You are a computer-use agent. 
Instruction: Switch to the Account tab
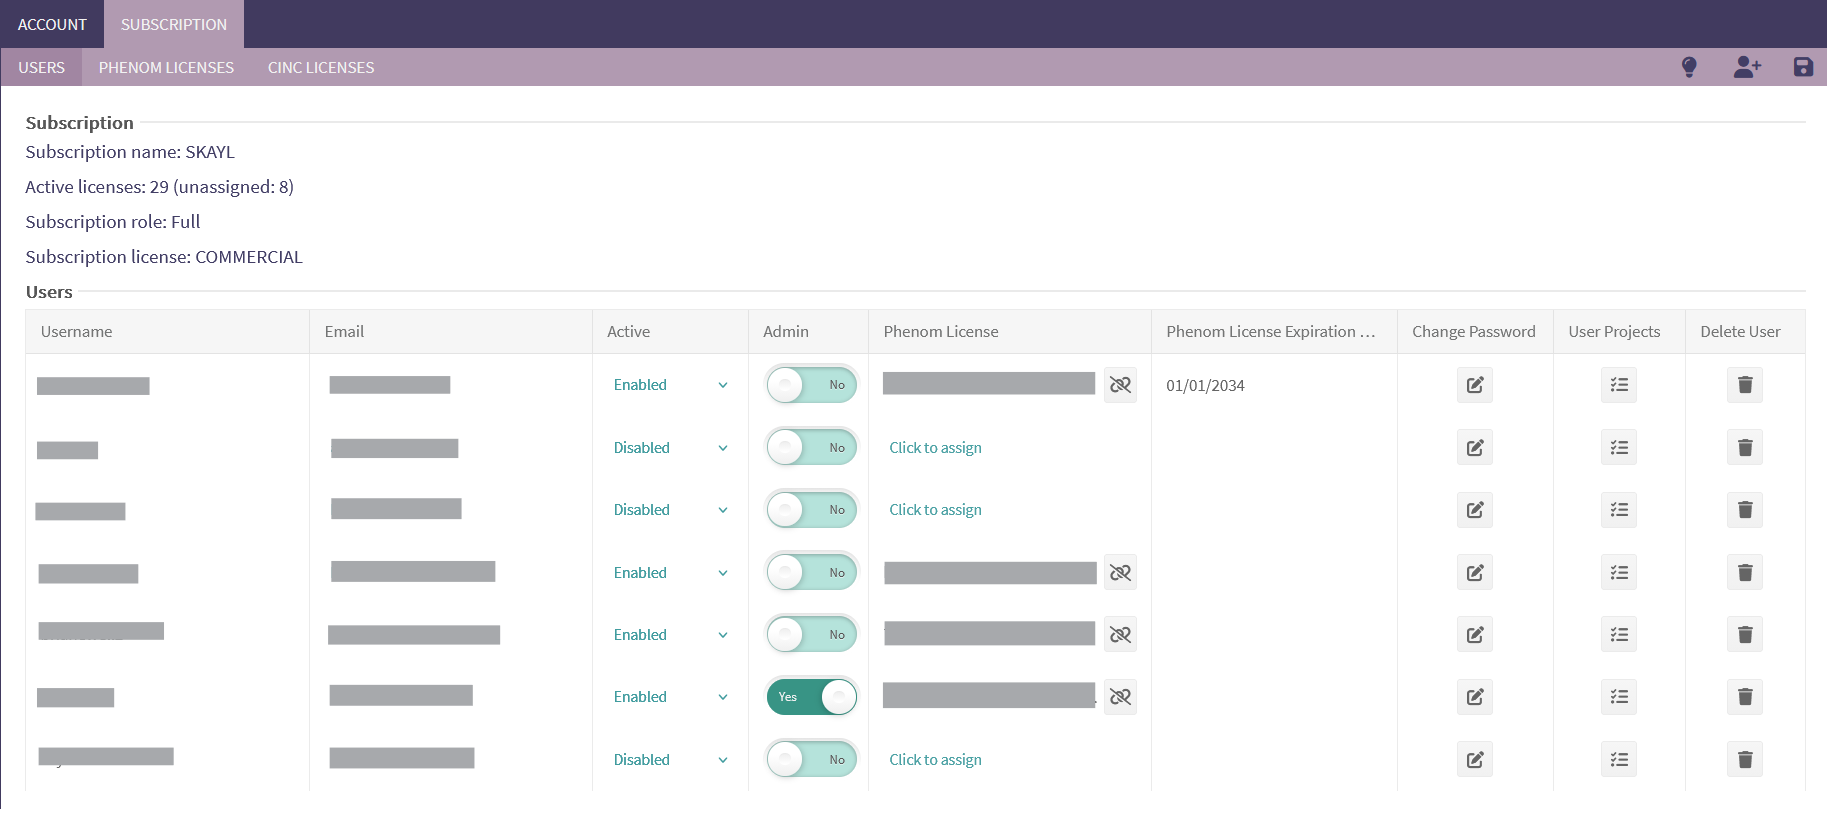coord(52,24)
